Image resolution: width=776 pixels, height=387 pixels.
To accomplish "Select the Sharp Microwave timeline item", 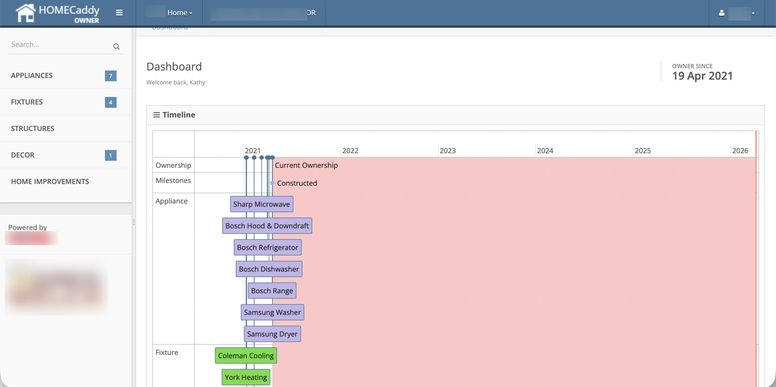I will coord(262,204).
